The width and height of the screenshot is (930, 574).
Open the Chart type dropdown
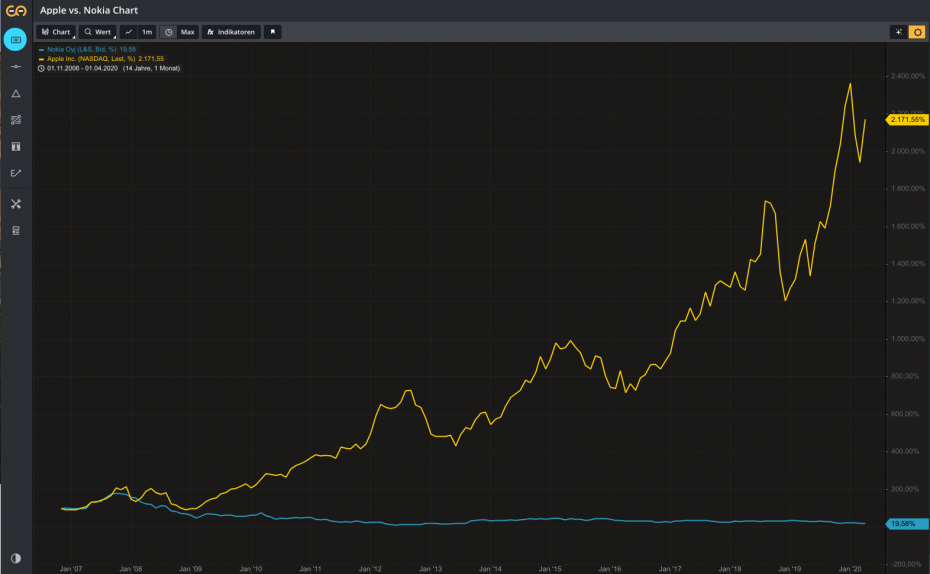coord(56,32)
